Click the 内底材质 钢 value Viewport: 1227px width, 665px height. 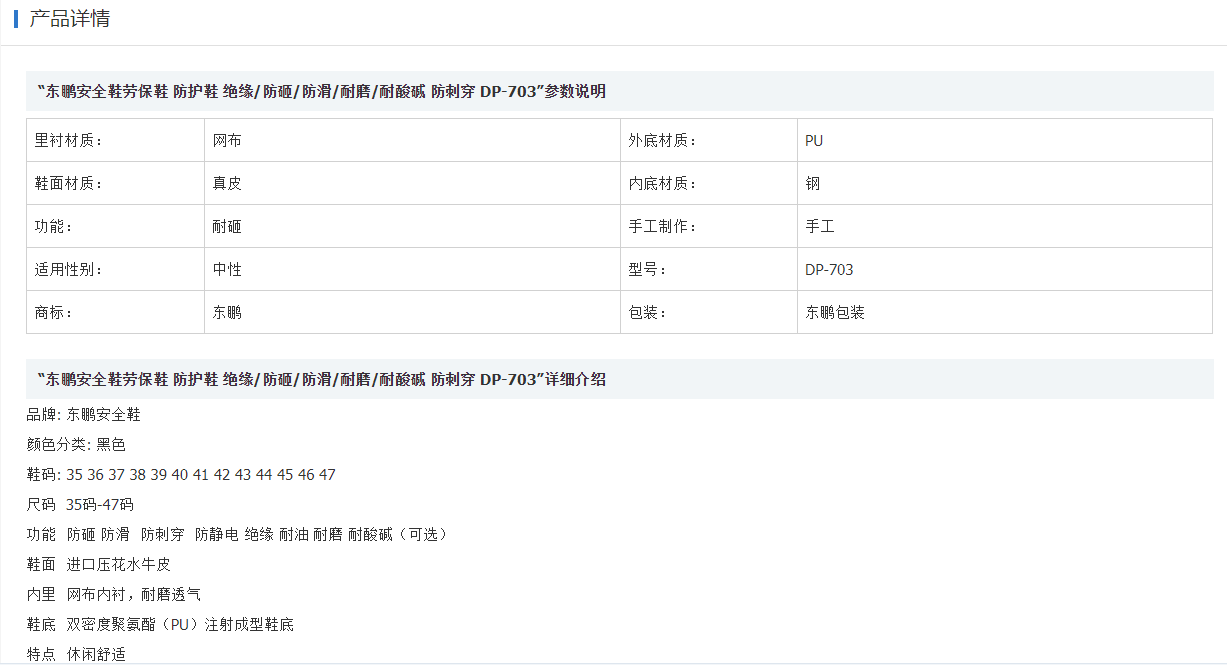1005,184
